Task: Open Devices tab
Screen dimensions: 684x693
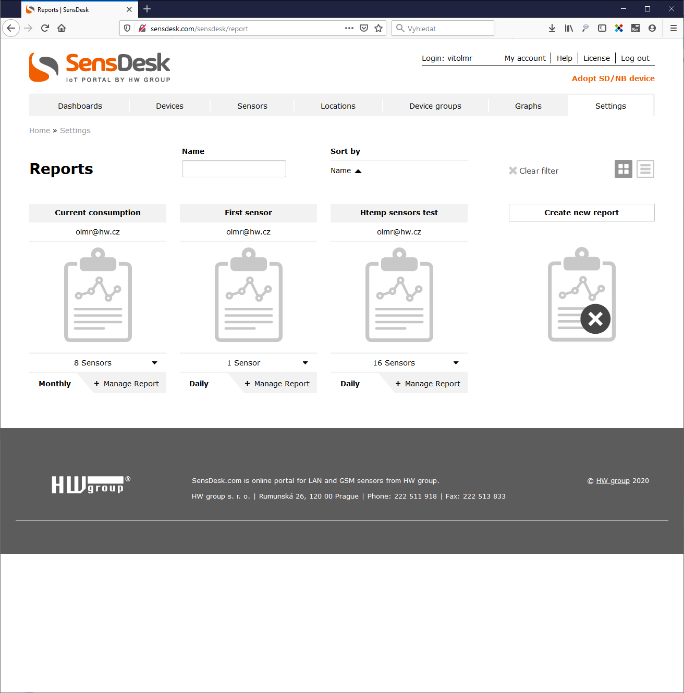Action: click(x=169, y=106)
